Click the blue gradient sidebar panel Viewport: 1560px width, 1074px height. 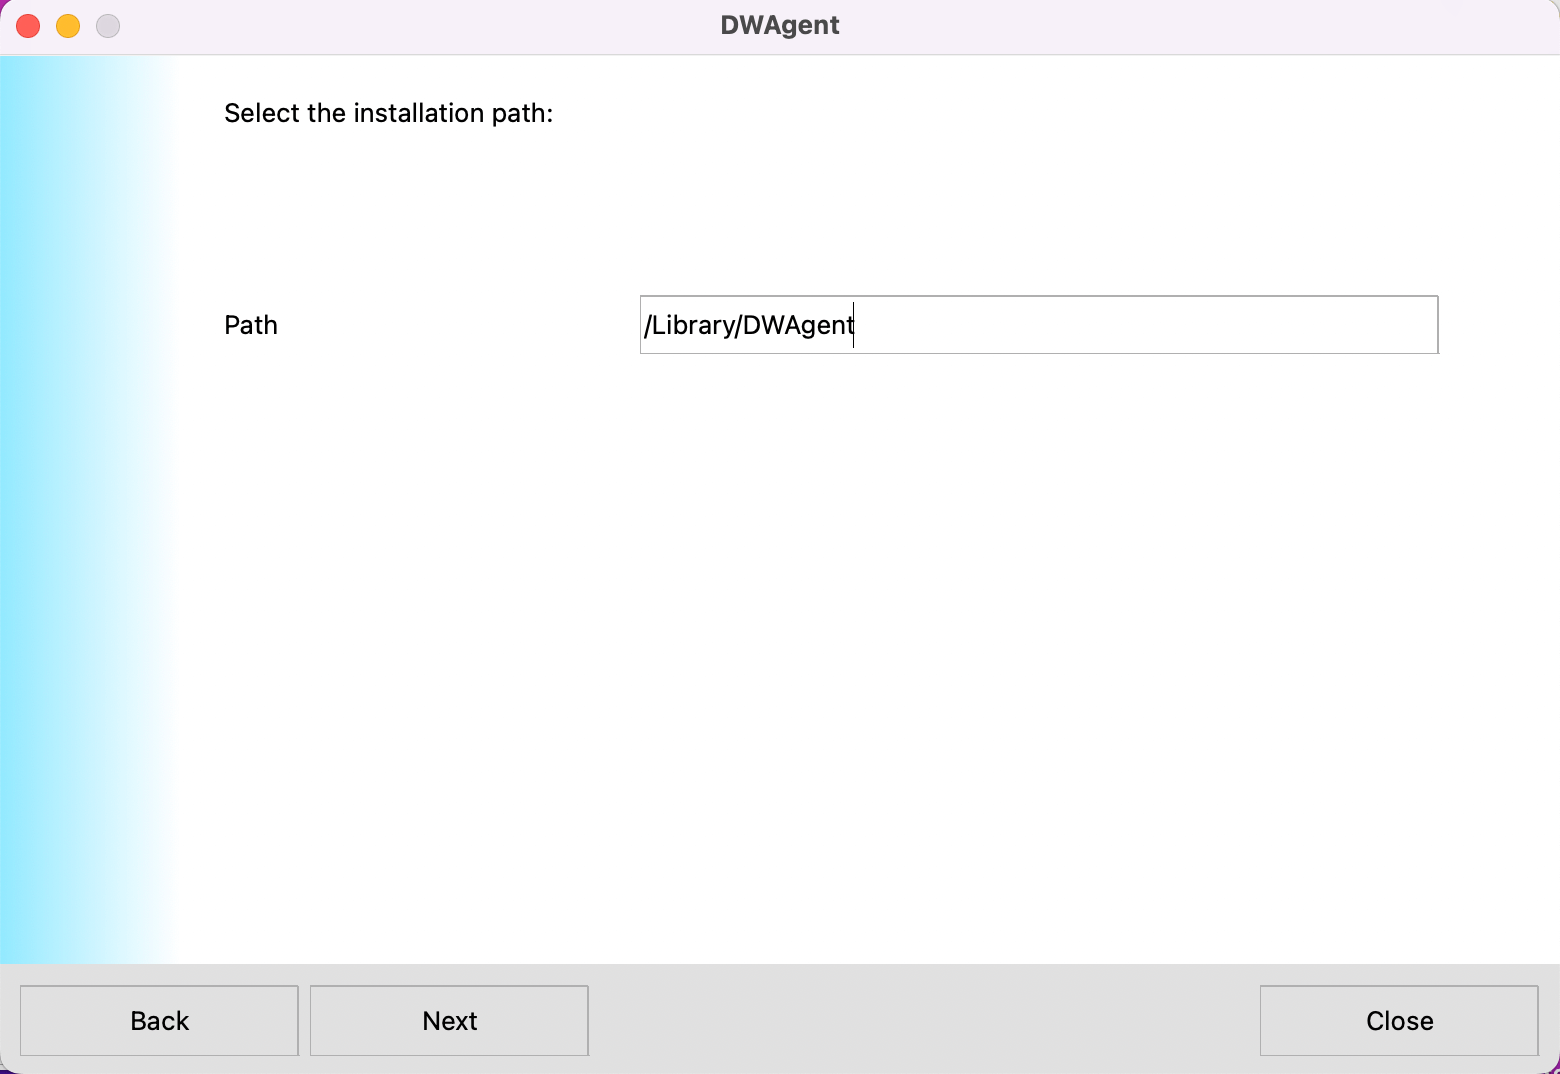pos(85,500)
